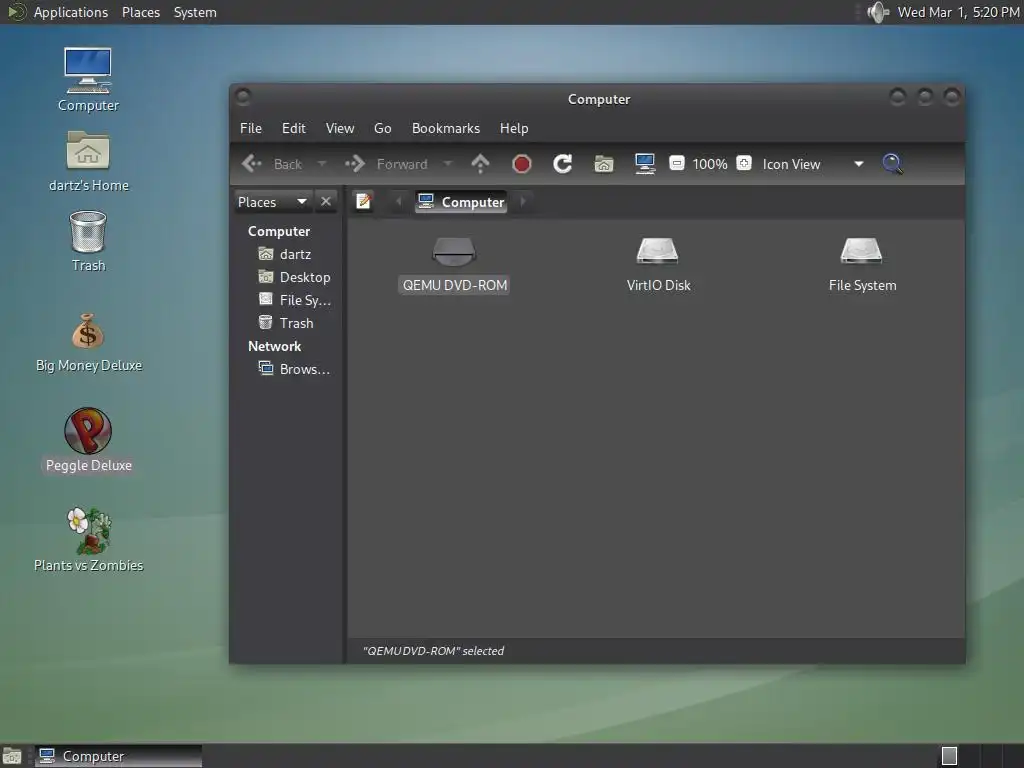Image resolution: width=1024 pixels, height=768 pixels.
Task: Select the Trash desktop icon
Action: (x=88, y=241)
